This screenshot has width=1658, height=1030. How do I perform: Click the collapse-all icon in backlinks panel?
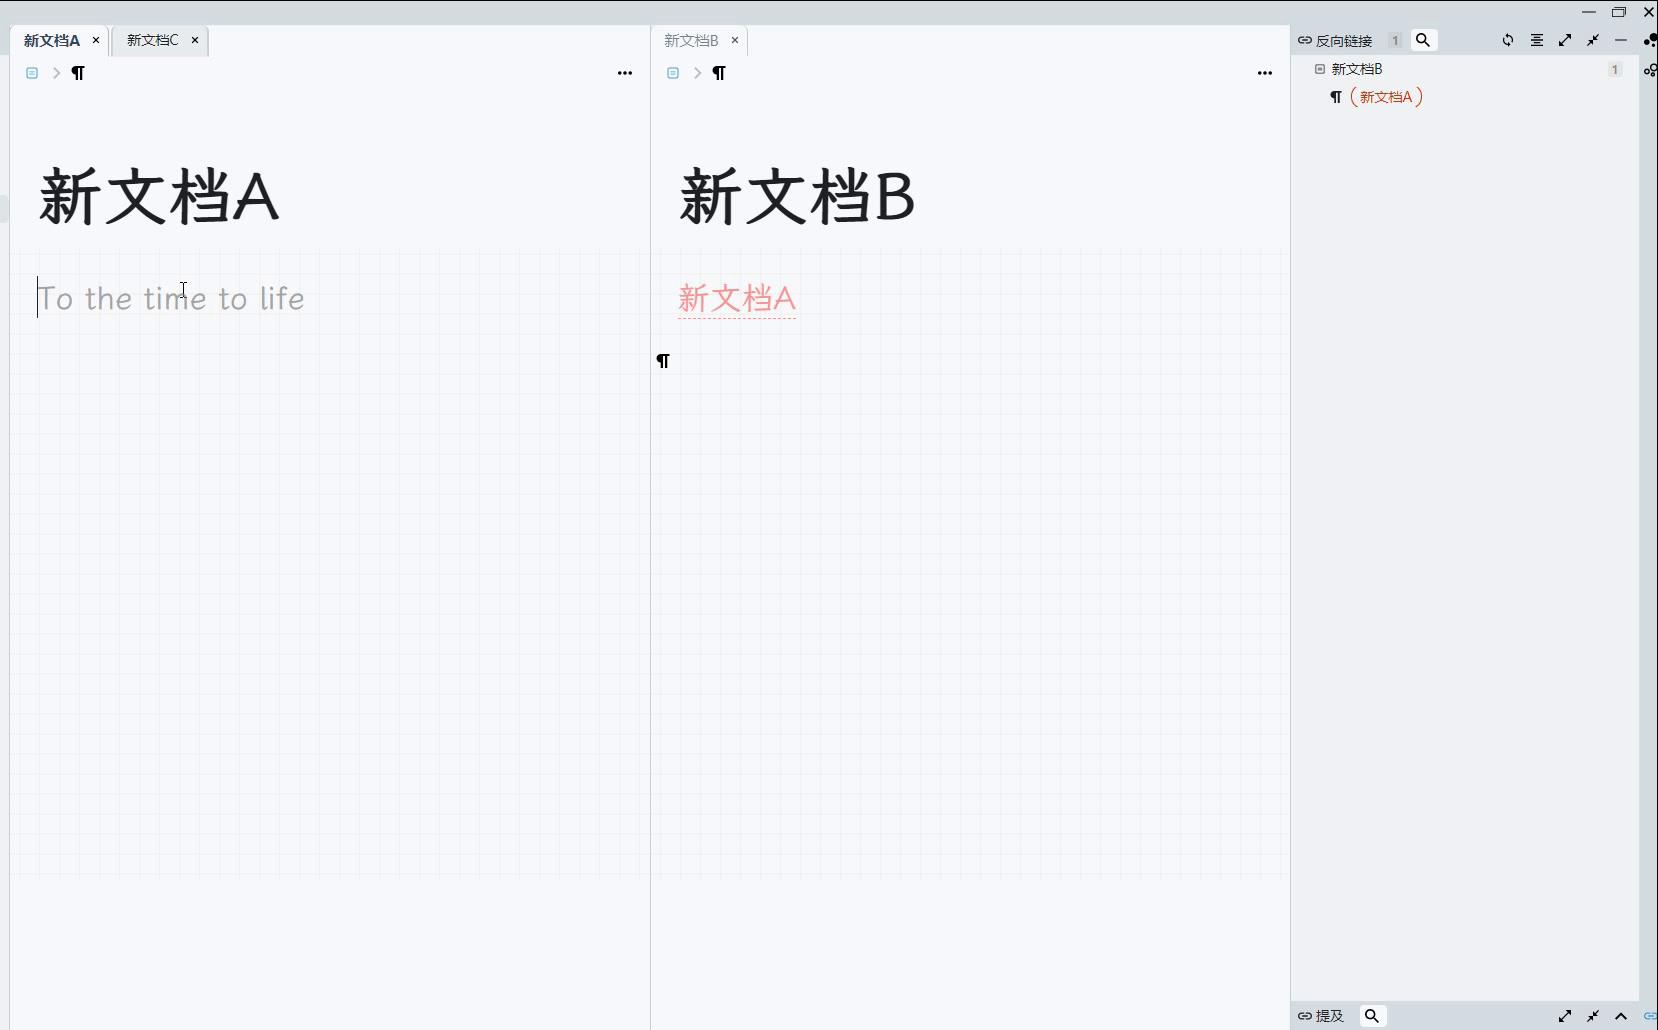pyautogui.click(x=1593, y=40)
